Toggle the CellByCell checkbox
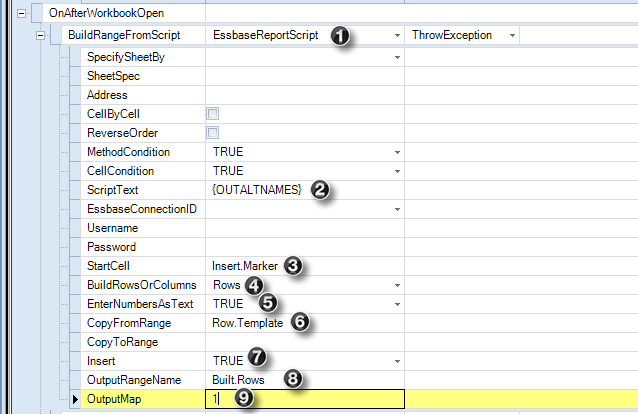 (212, 114)
